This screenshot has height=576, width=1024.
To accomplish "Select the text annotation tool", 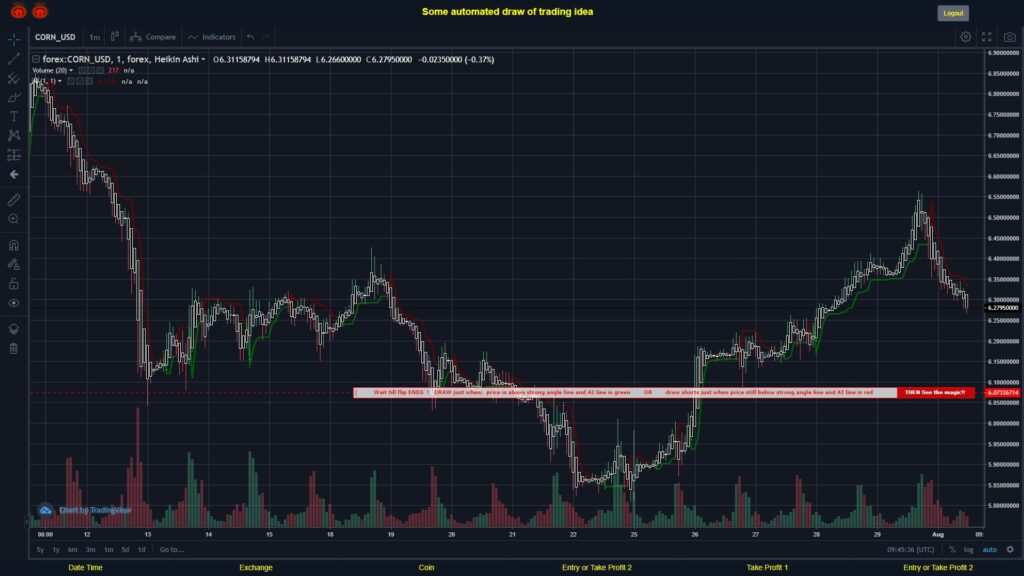I will (14, 116).
